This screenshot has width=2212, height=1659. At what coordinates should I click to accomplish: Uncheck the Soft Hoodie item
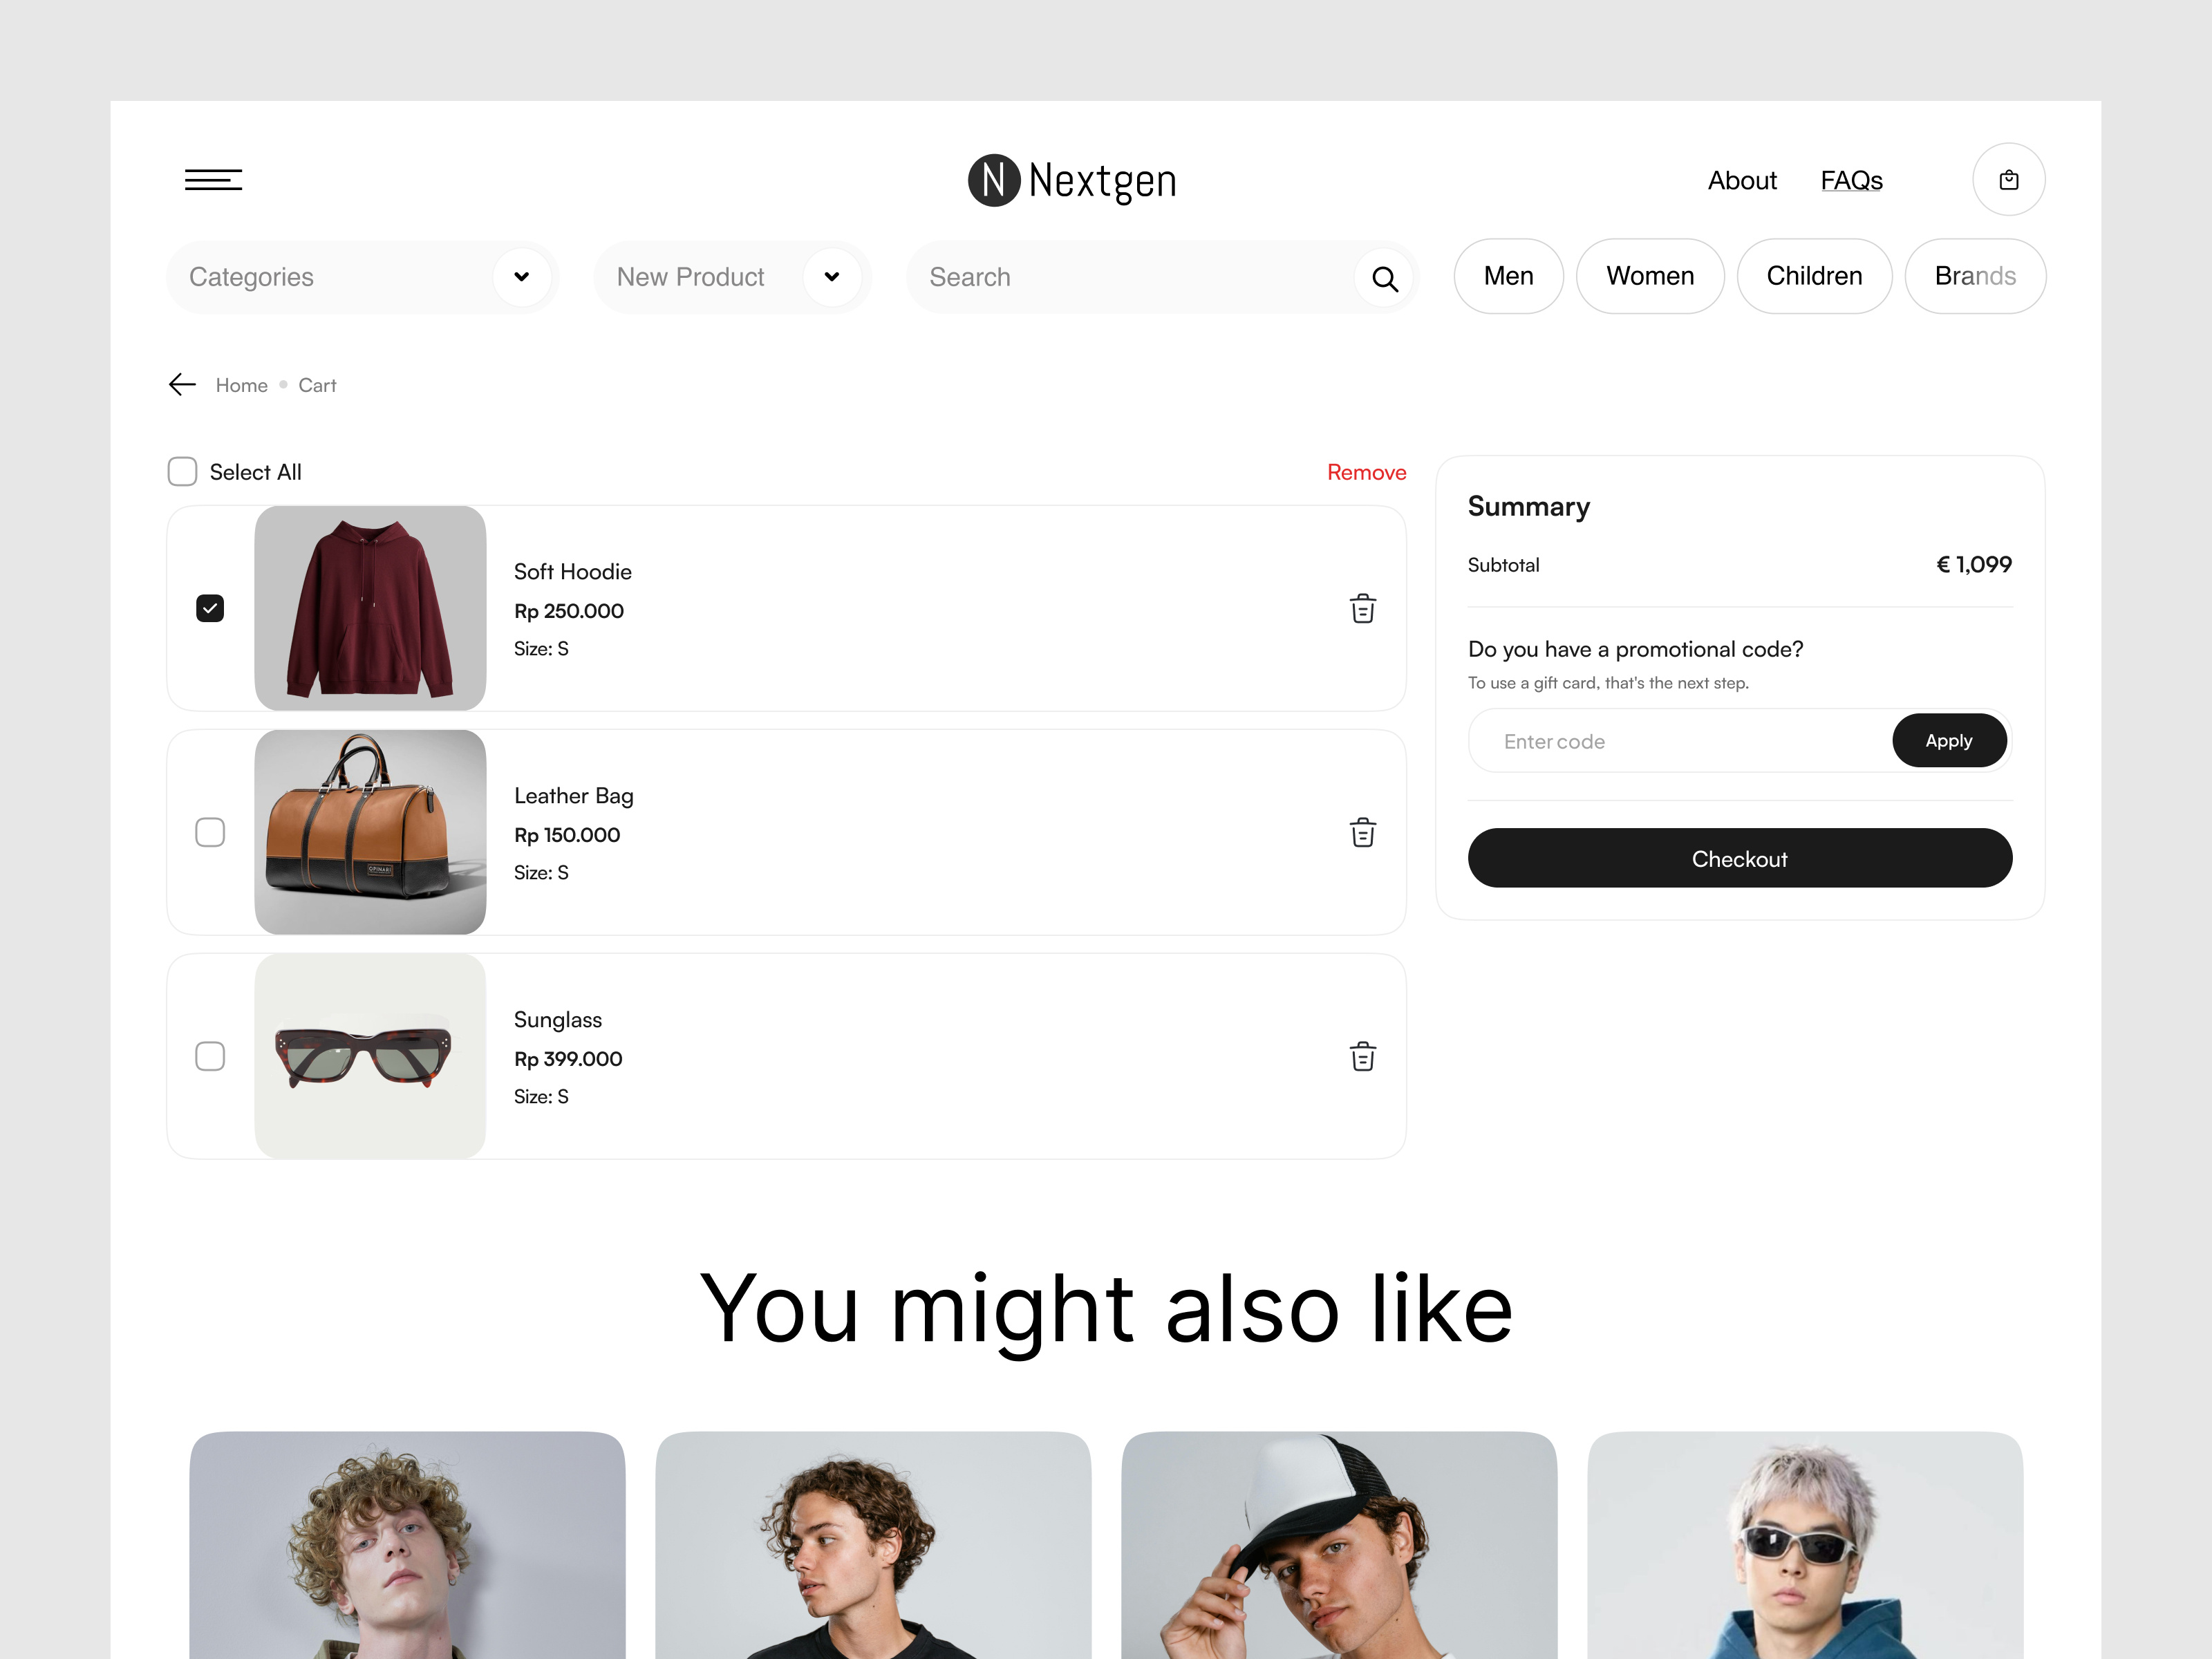(x=210, y=607)
